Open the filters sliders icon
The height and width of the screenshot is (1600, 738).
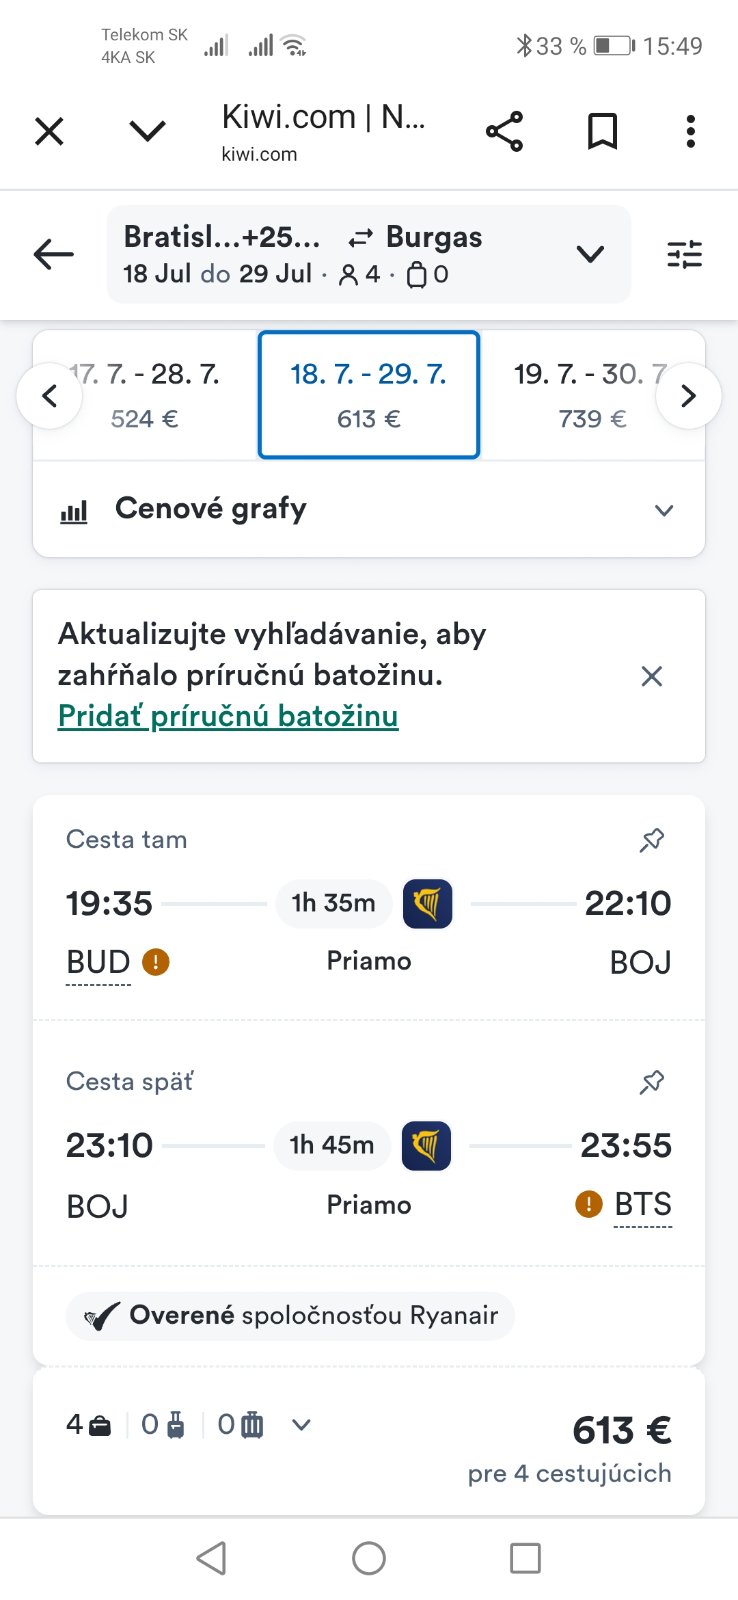685,255
